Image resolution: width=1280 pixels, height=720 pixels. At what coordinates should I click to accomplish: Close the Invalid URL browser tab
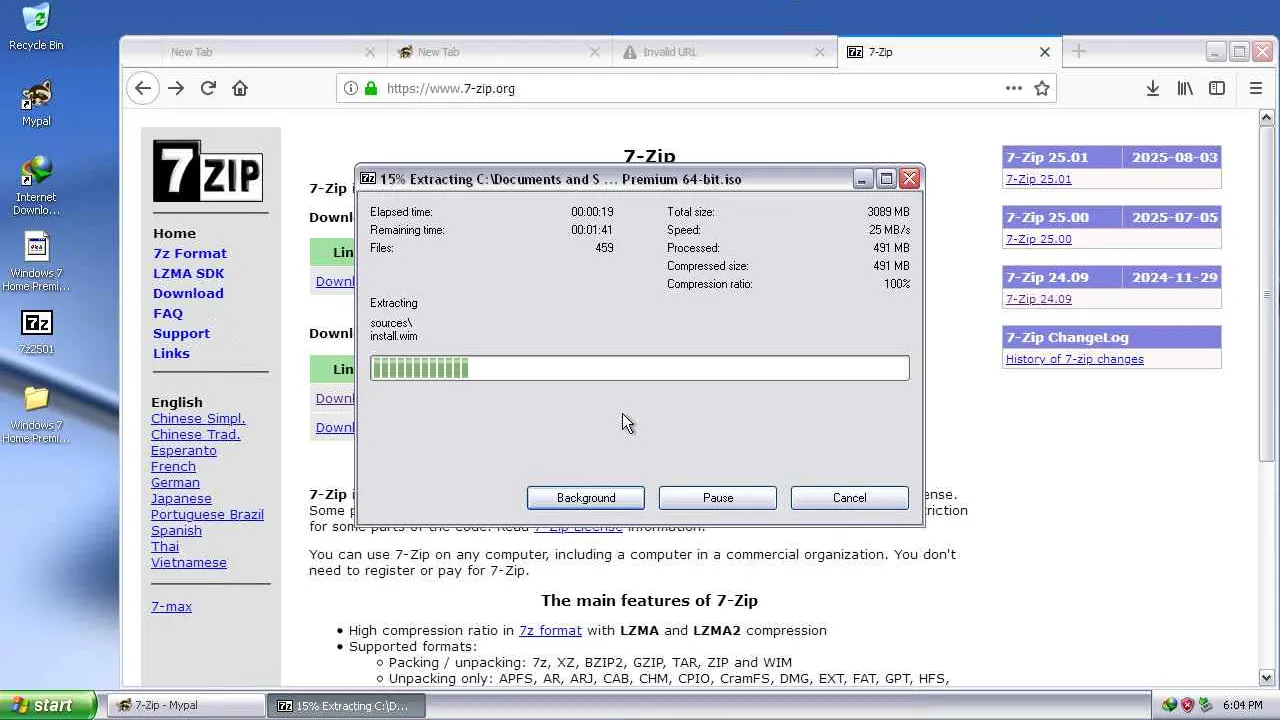pos(820,52)
